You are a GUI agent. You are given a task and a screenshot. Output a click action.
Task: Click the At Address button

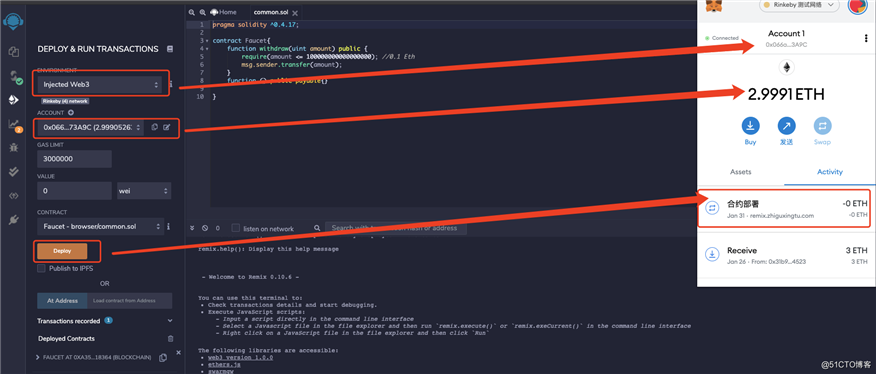[x=62, y=301]
